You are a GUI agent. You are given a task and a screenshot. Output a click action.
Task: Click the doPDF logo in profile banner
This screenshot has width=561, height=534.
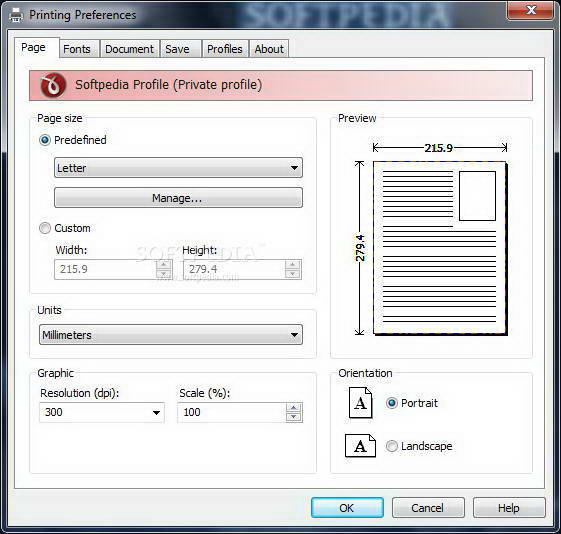coord(53,85)
